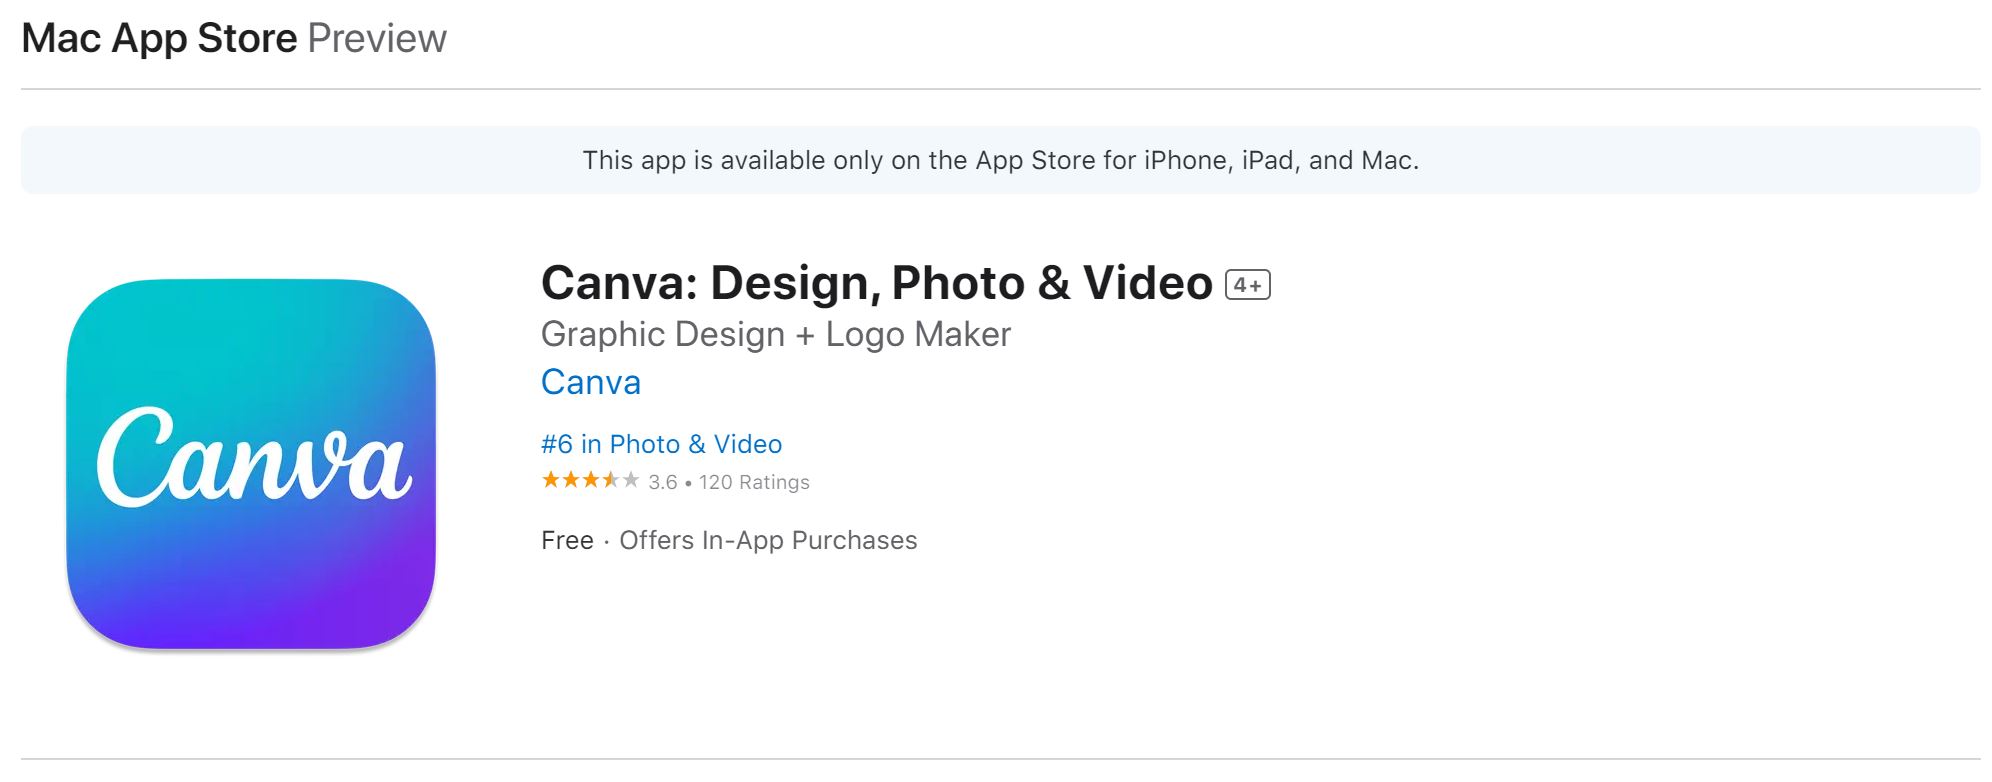This screenshot has height=782, width=1992.
Task: Click the Preview label in header
Action: (x=377, y=38)
